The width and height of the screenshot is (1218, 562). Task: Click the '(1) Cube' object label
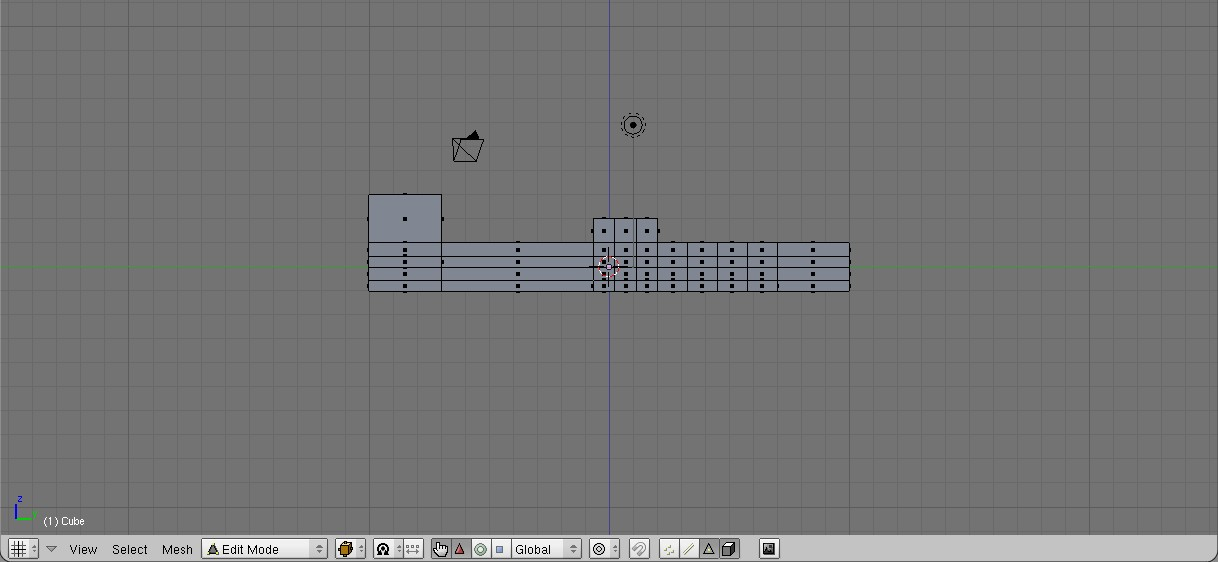click(x=64, y=521)
